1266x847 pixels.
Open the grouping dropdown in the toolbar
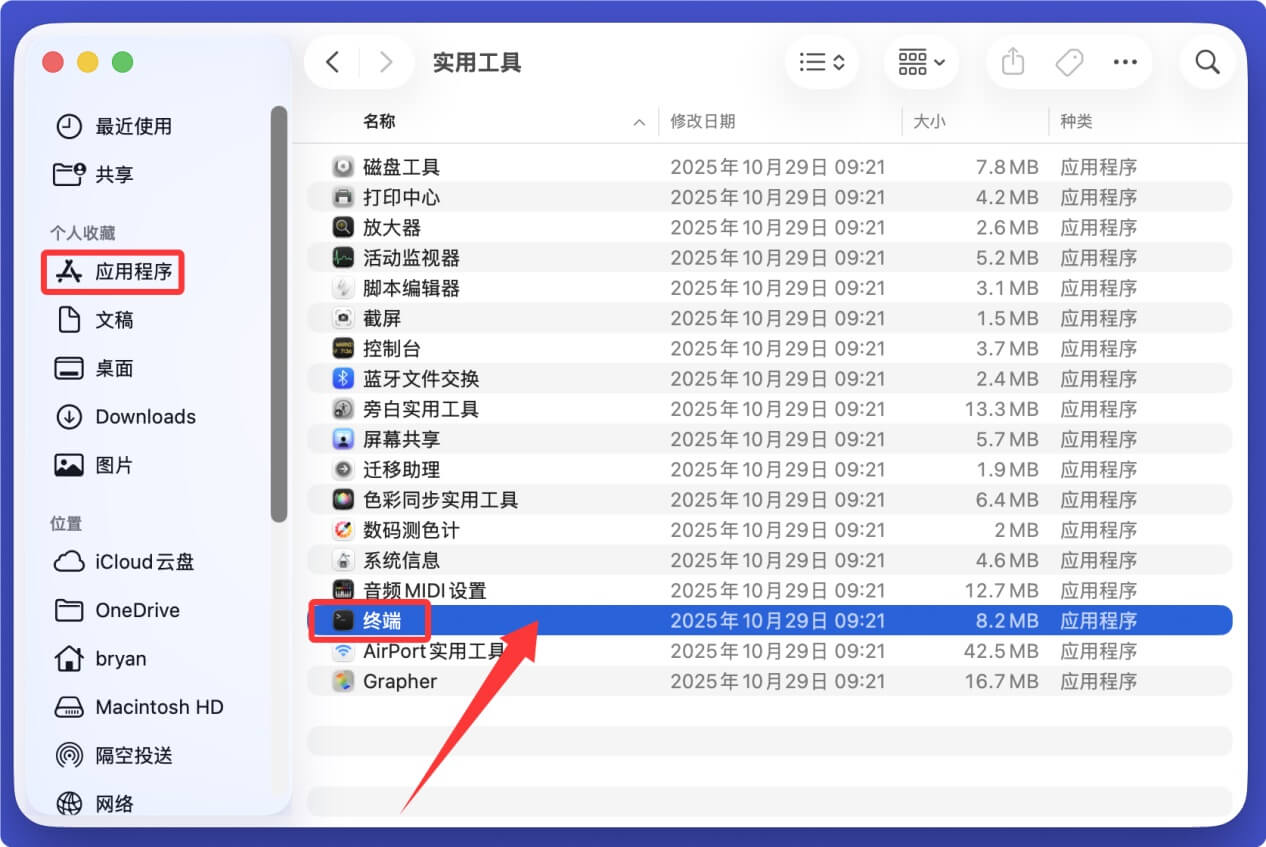click(920, 61)
